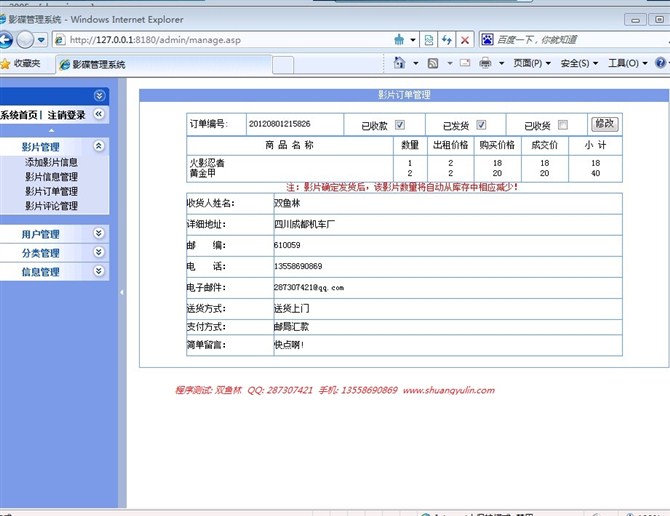Open 影片订单管理 in sidebar
The width and height of the screenshot is (670, 516).
pos(51,191)
